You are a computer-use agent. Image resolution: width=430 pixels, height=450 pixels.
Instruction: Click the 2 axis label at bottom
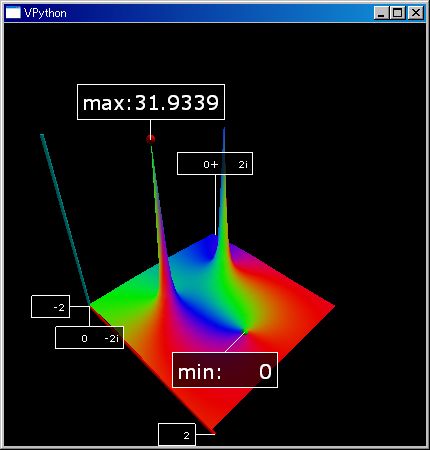click(177, 435)
